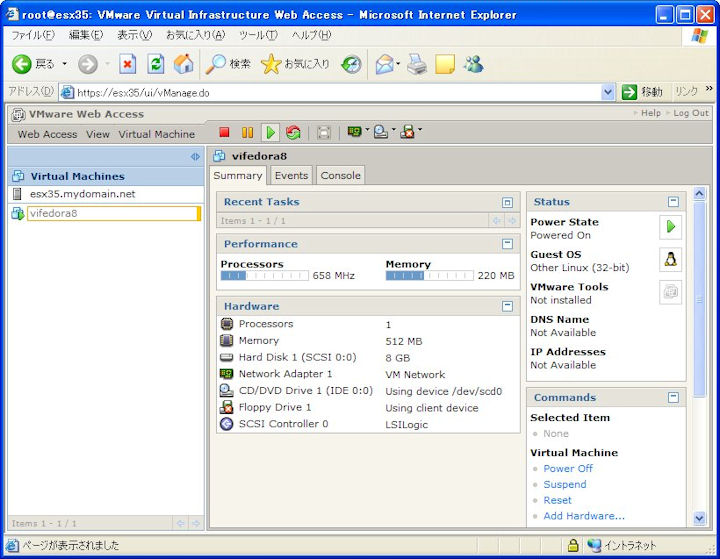Click the IE Stop icon

coord(127,64)
